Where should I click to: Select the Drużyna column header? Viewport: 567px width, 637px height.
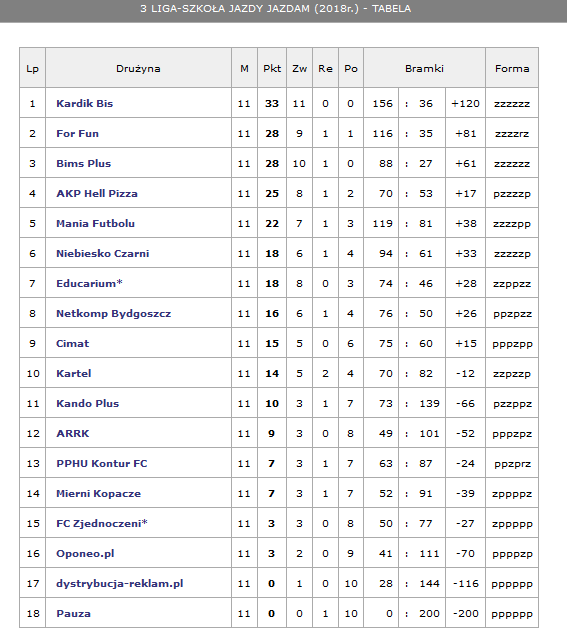139,68
